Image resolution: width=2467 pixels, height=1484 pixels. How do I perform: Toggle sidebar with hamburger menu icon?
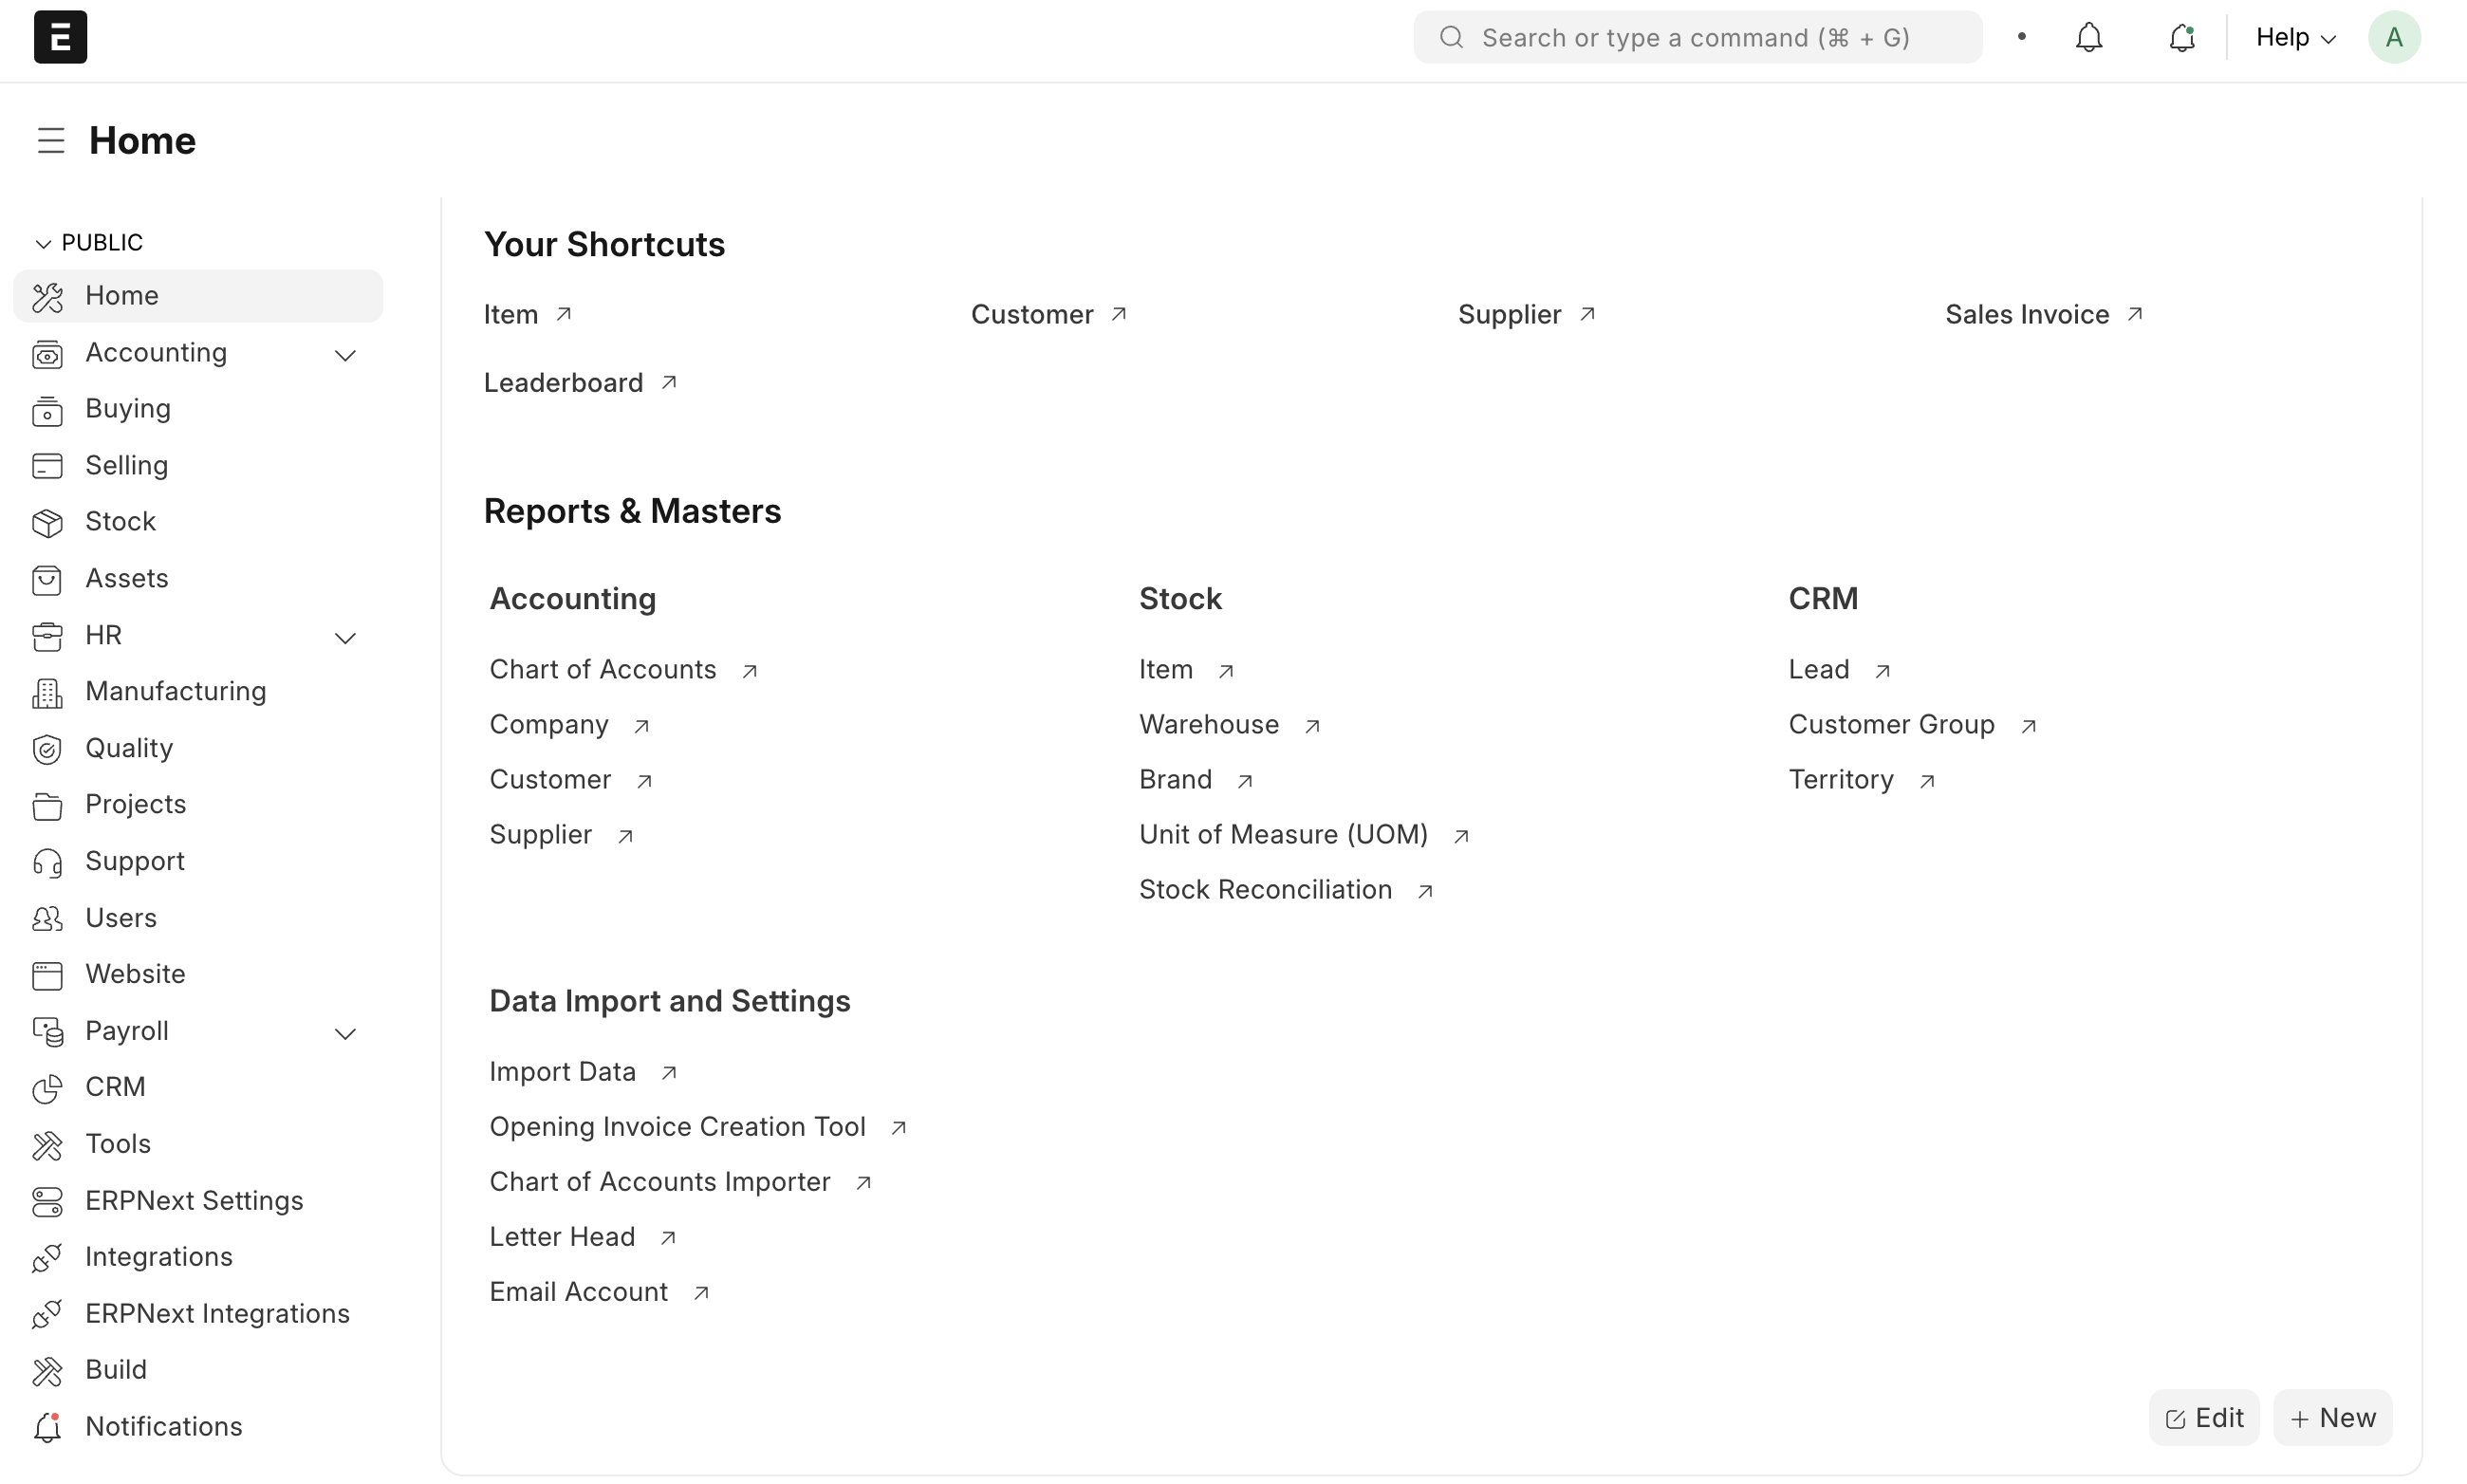[x=51, y=141]
